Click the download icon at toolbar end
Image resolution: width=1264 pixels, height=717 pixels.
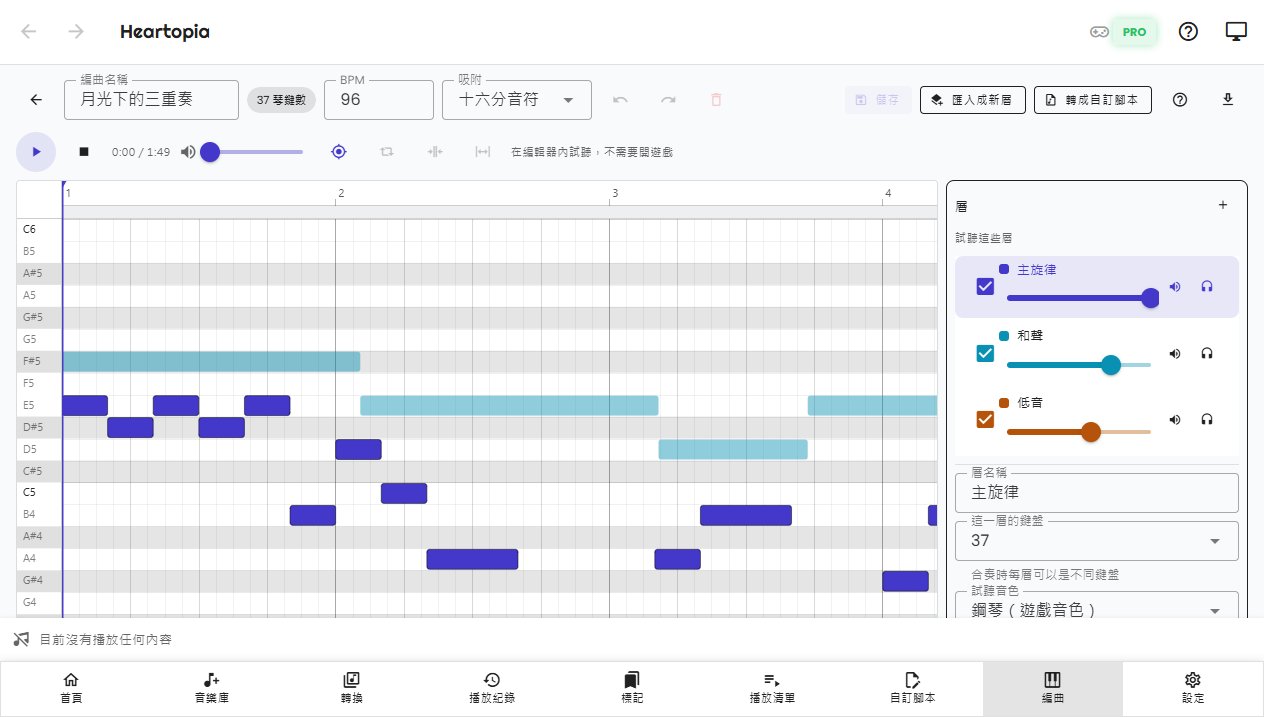(x=1228, y=100)
